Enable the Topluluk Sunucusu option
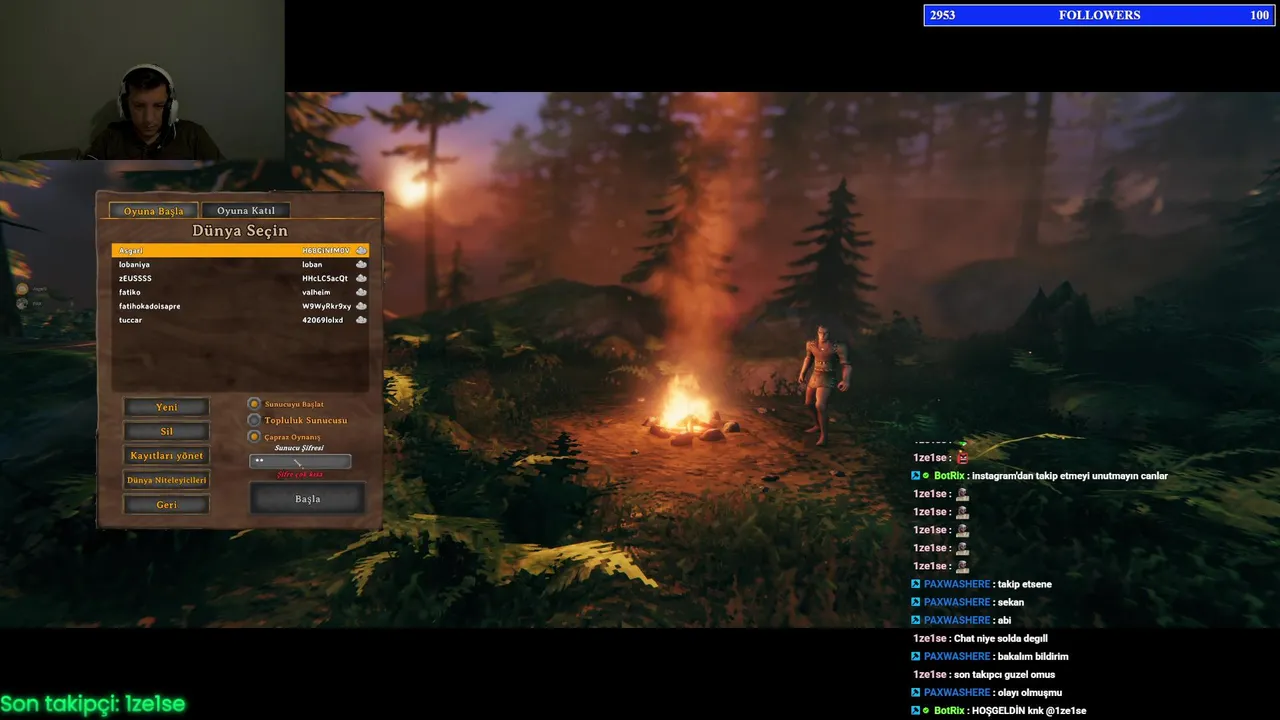Image resolution: width=1280 pixels, height=720 pixels. (254, 420)
